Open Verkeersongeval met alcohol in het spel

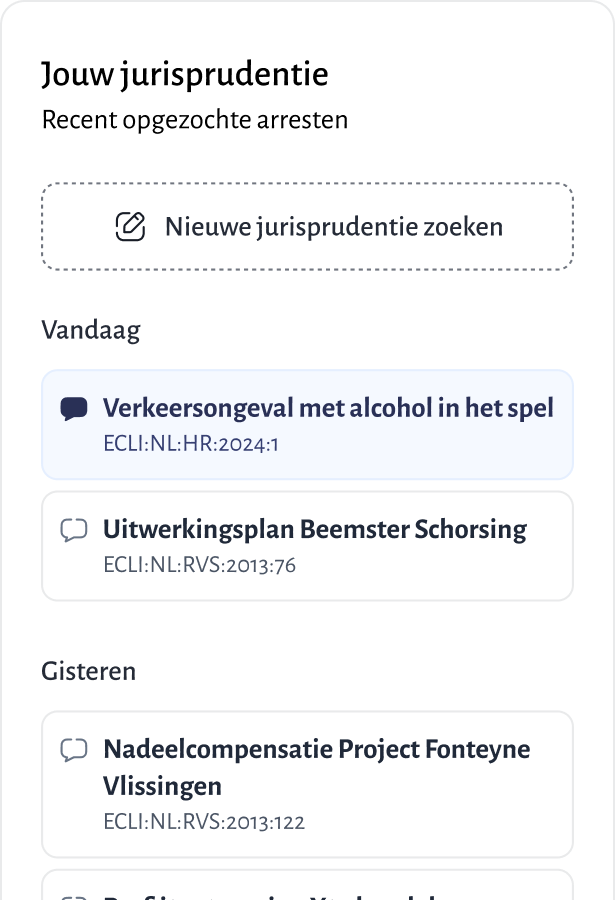(x=328, y=408)
